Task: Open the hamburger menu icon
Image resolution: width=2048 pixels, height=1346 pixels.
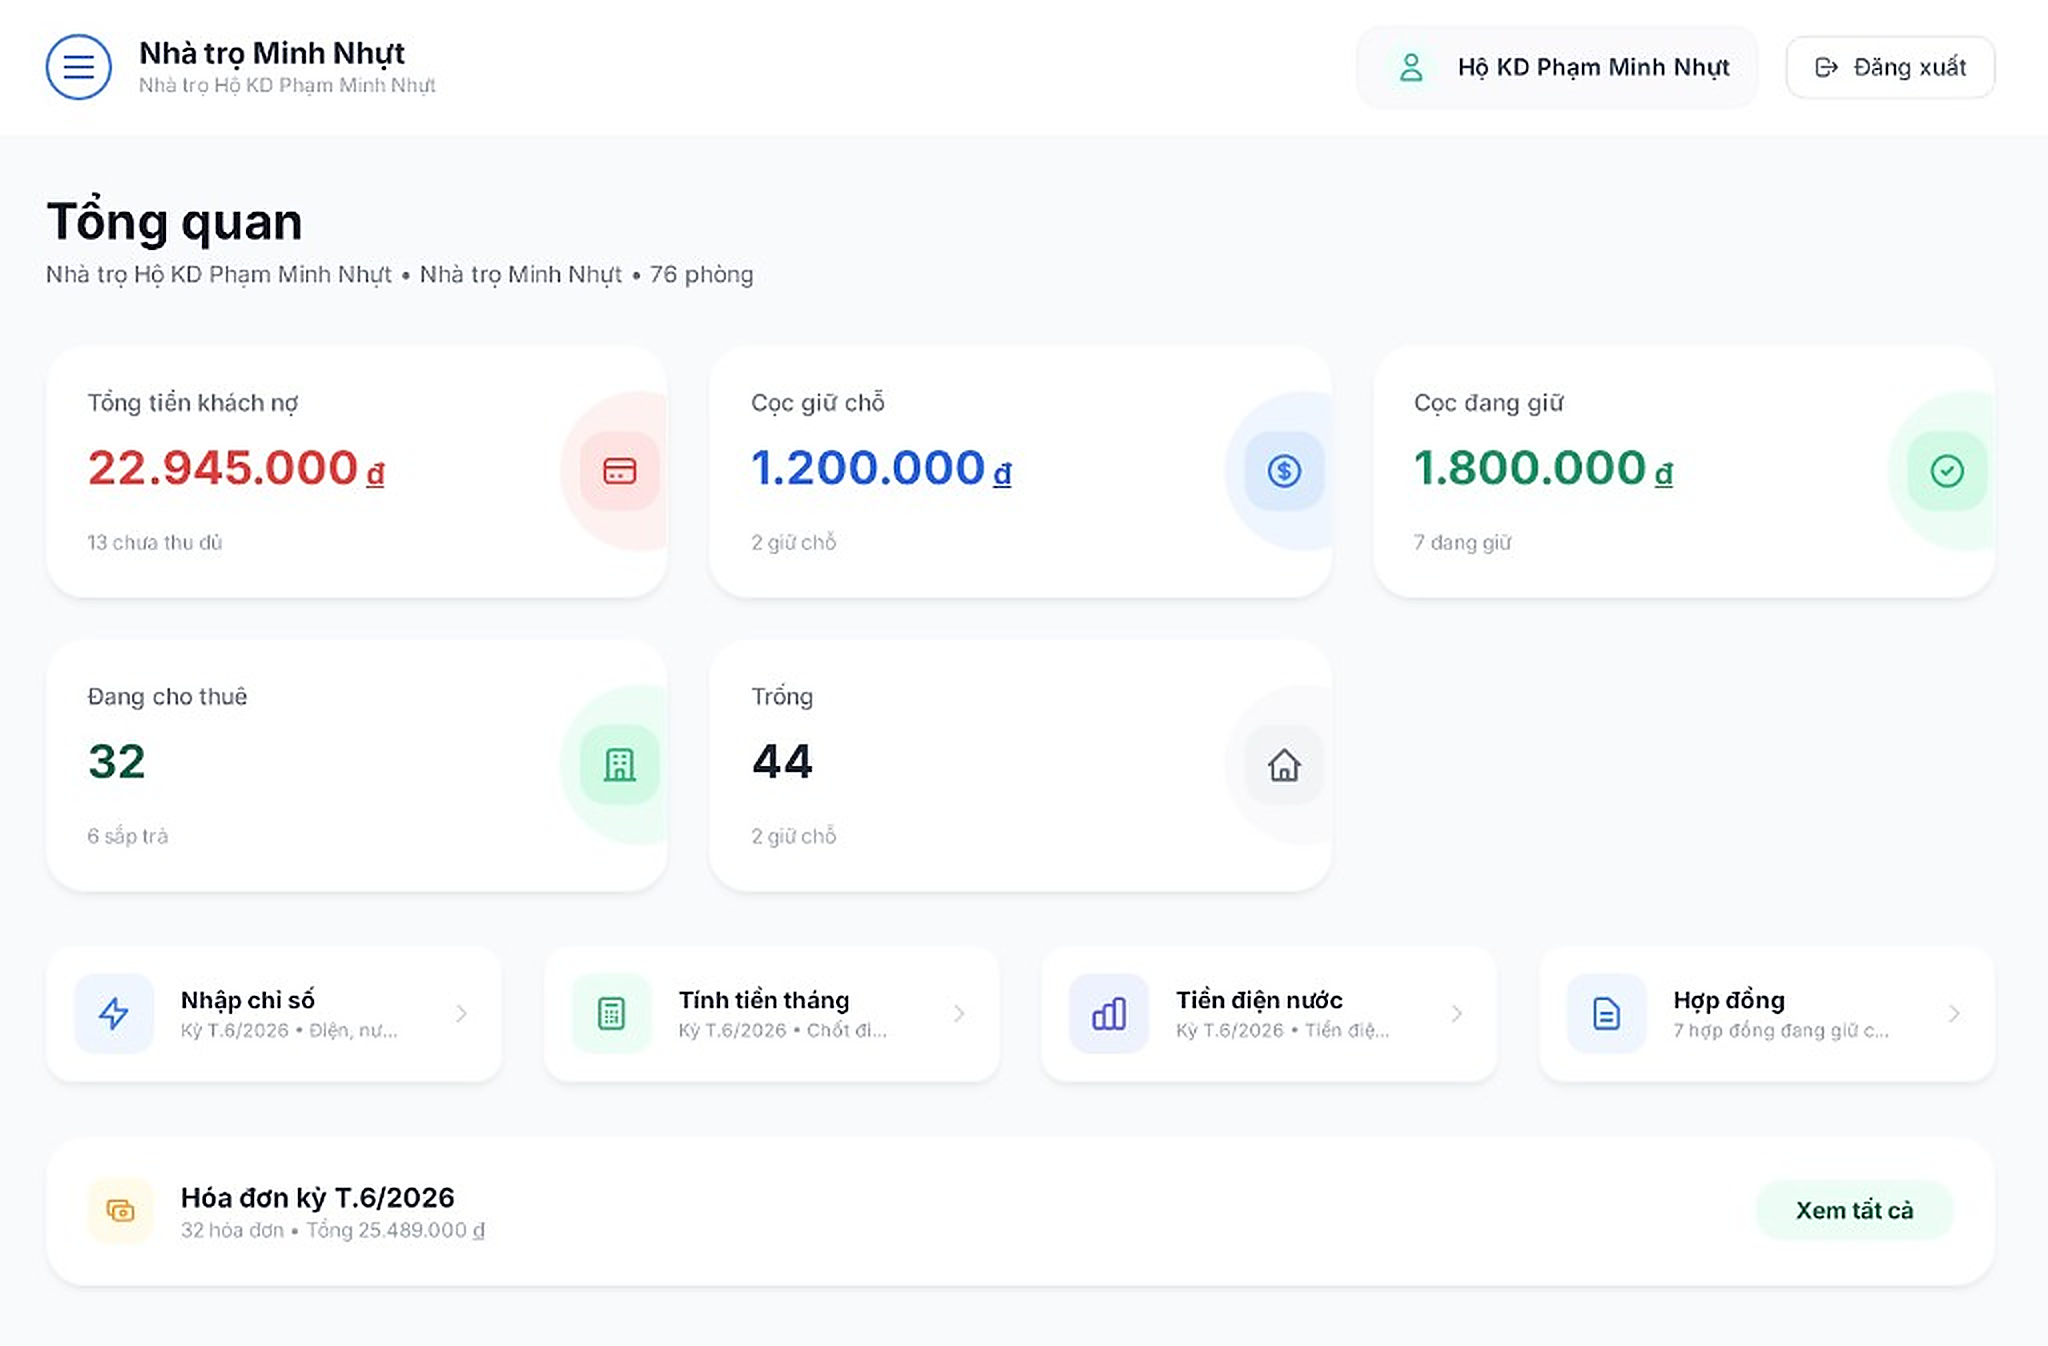Action: point(78,67)
